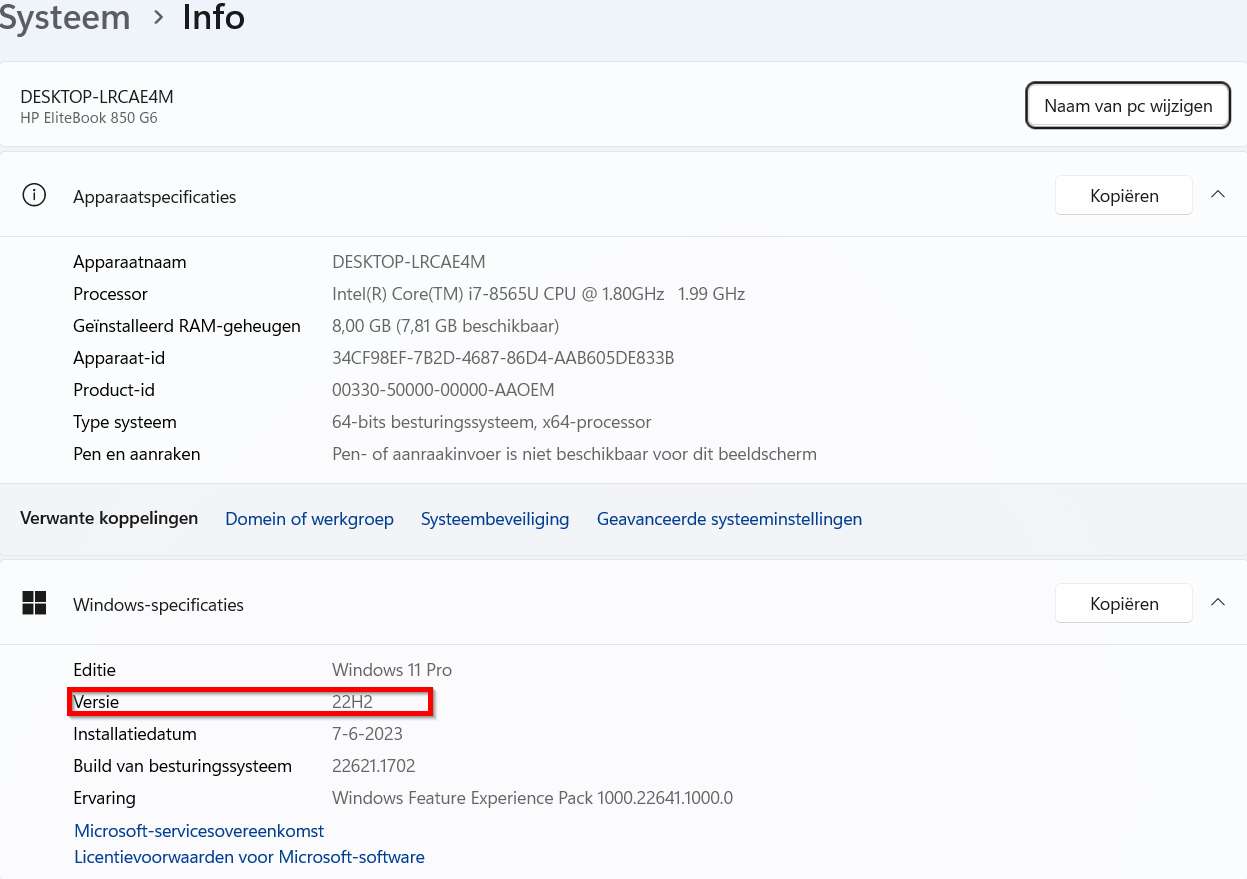This screenshot has height=879, width=1247.
Task: Select the installation date 7-6-2023
Action: tap(367, 734)
